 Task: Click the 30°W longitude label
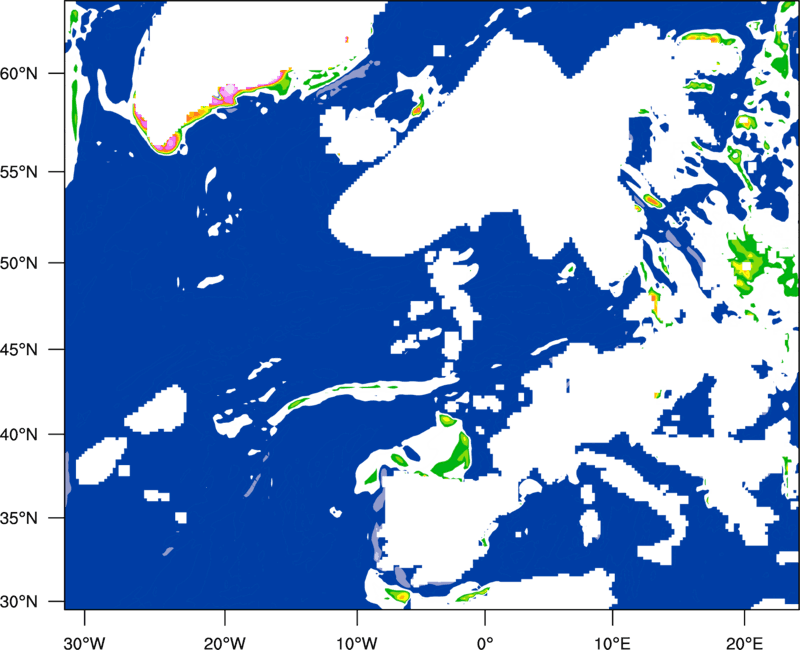click(x=85, y=643)
